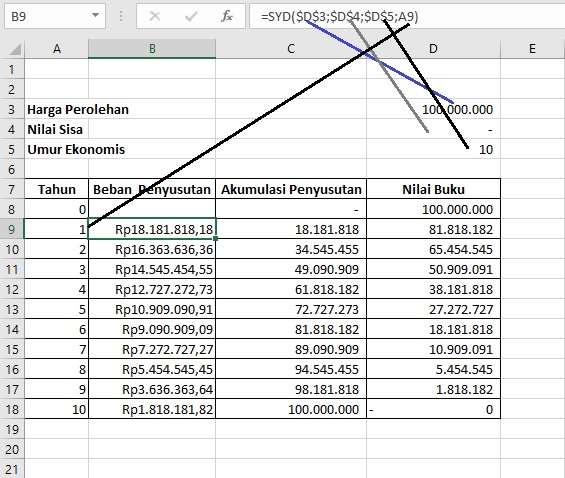565x478 pixels.
Task: Select Tahun cell with value 10
Action: pos(57,409)
